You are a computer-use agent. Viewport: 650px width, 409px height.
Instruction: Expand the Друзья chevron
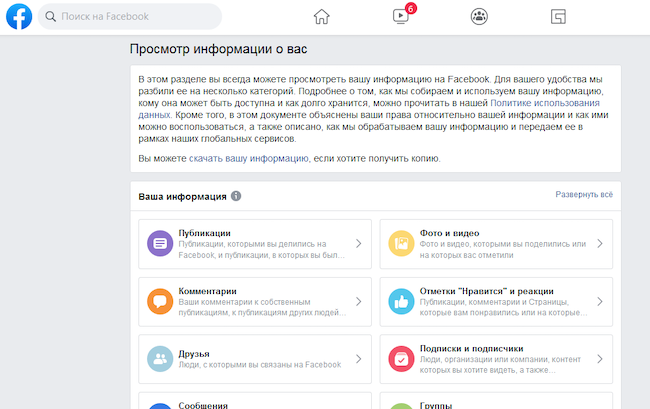359,359
